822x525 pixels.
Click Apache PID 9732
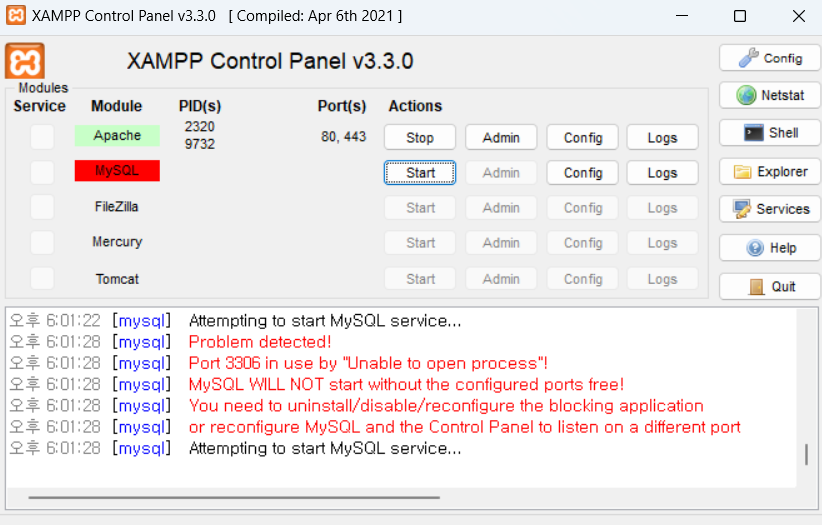coord(200,144)
